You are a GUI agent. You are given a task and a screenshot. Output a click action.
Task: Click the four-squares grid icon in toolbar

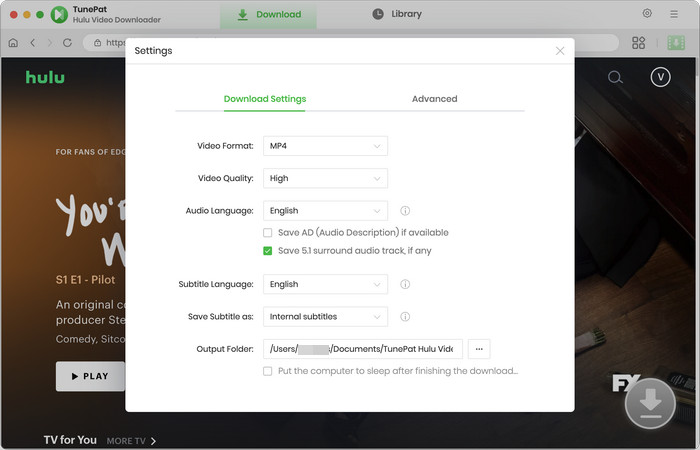click(638, 43)
